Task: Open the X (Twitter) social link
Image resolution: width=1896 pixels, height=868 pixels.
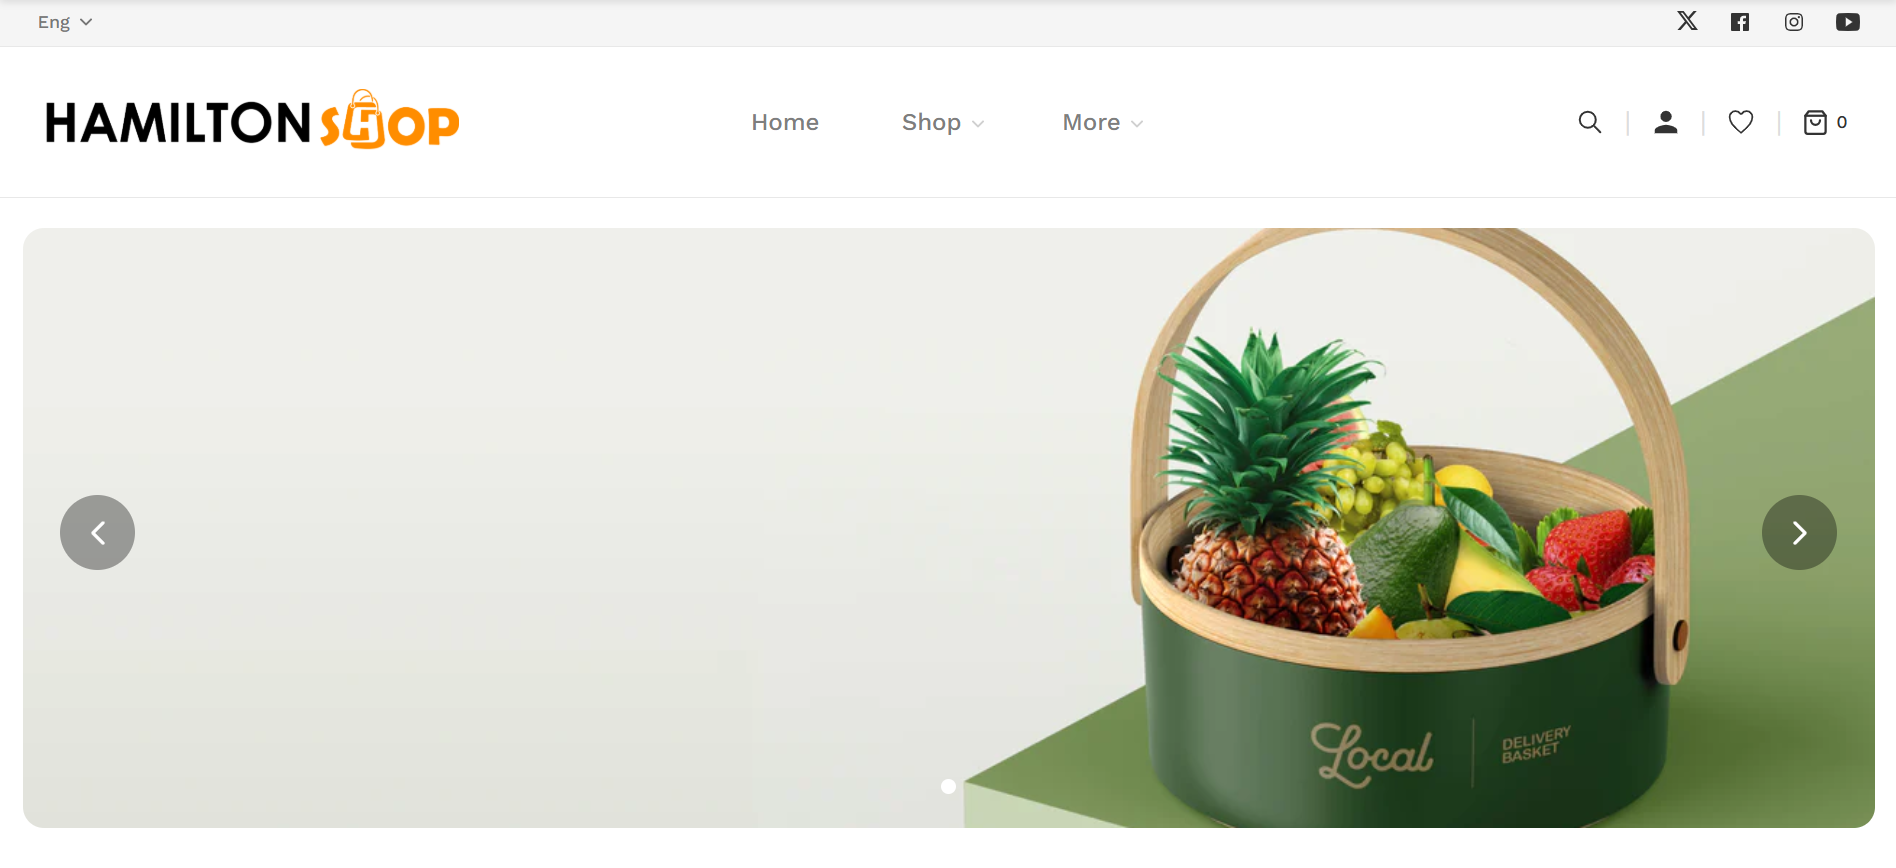Action: pyautogui.click(x=1687, y=21)
